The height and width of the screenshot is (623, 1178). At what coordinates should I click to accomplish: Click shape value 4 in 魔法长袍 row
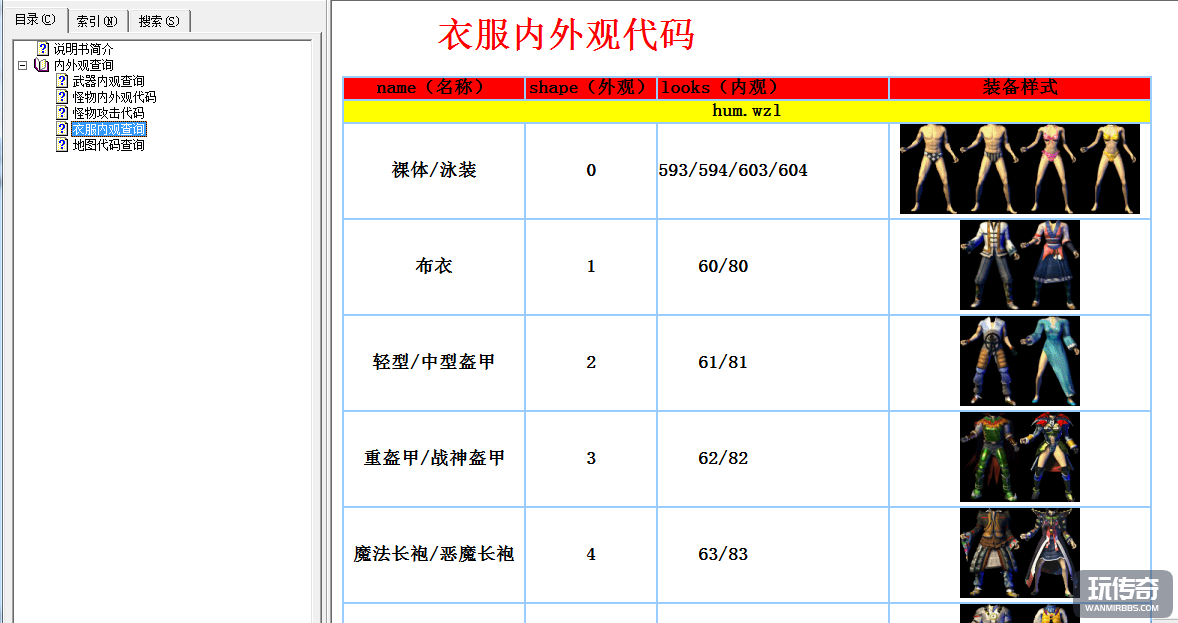pos(591,555)
